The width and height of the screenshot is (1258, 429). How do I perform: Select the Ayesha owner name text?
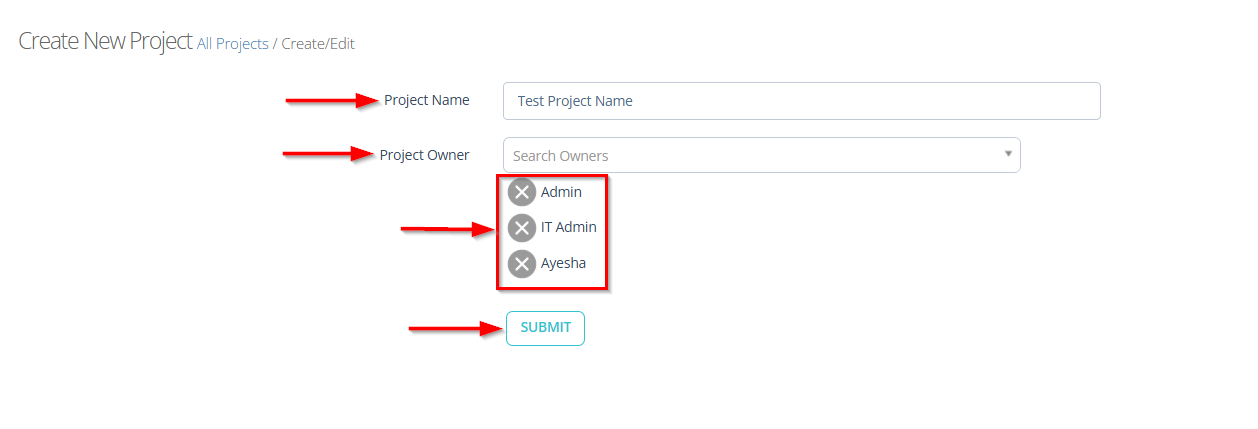(563, 264)
